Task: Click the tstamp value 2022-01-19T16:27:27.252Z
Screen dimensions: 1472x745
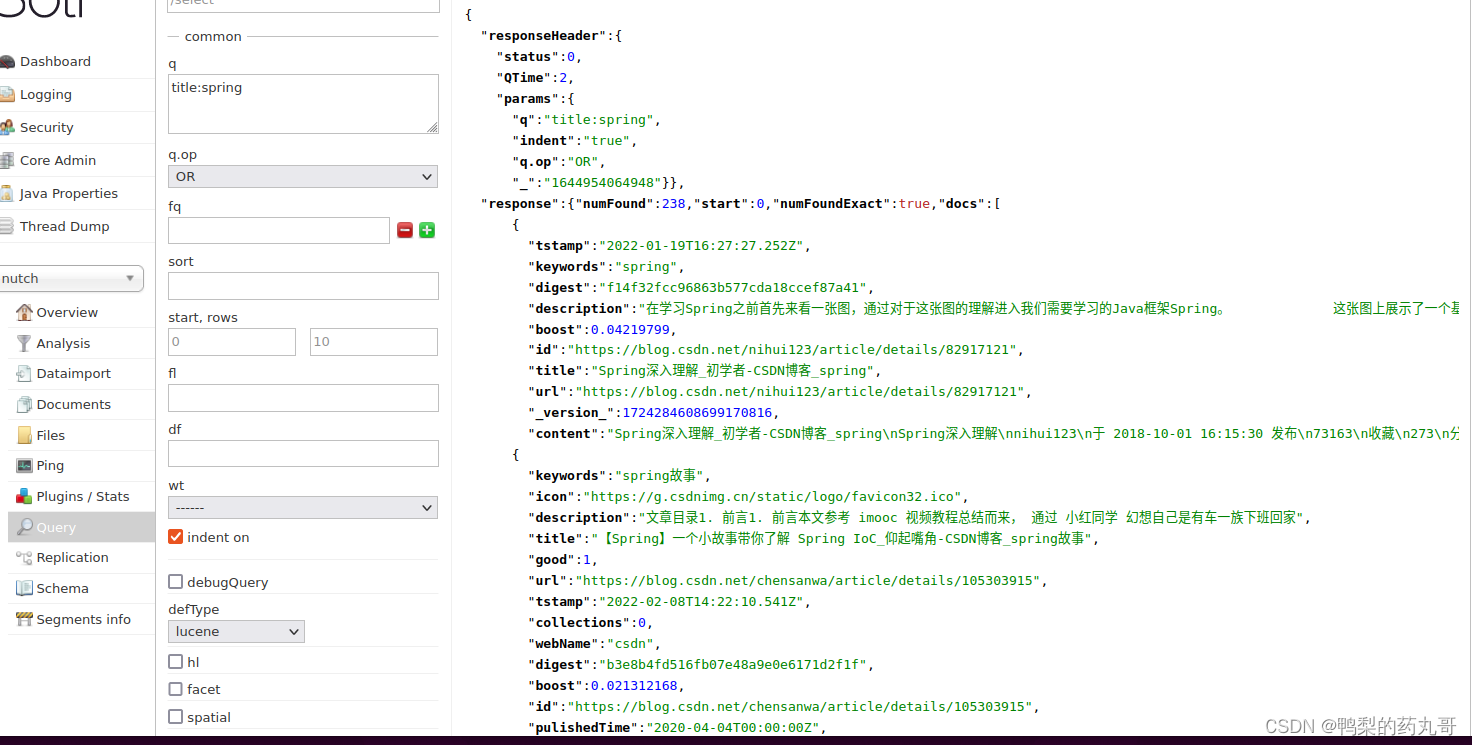Action: [x=703, y=245]
